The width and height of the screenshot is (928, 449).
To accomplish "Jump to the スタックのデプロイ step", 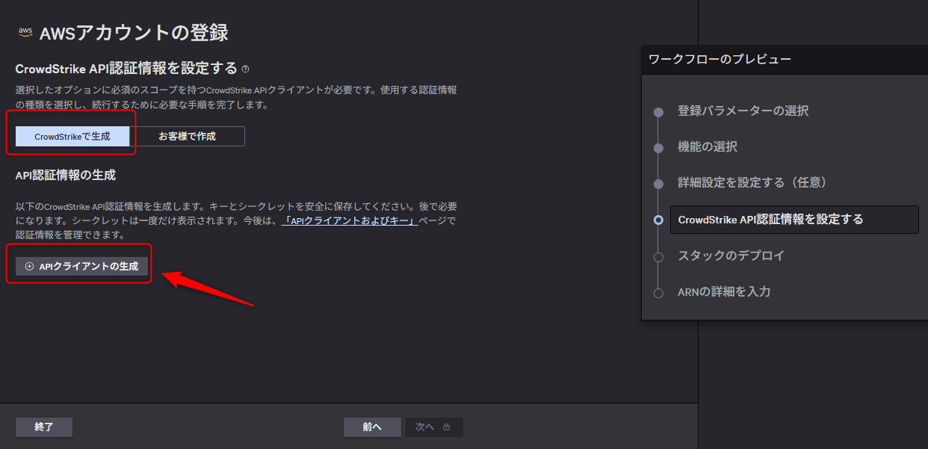I will (730, 256).
